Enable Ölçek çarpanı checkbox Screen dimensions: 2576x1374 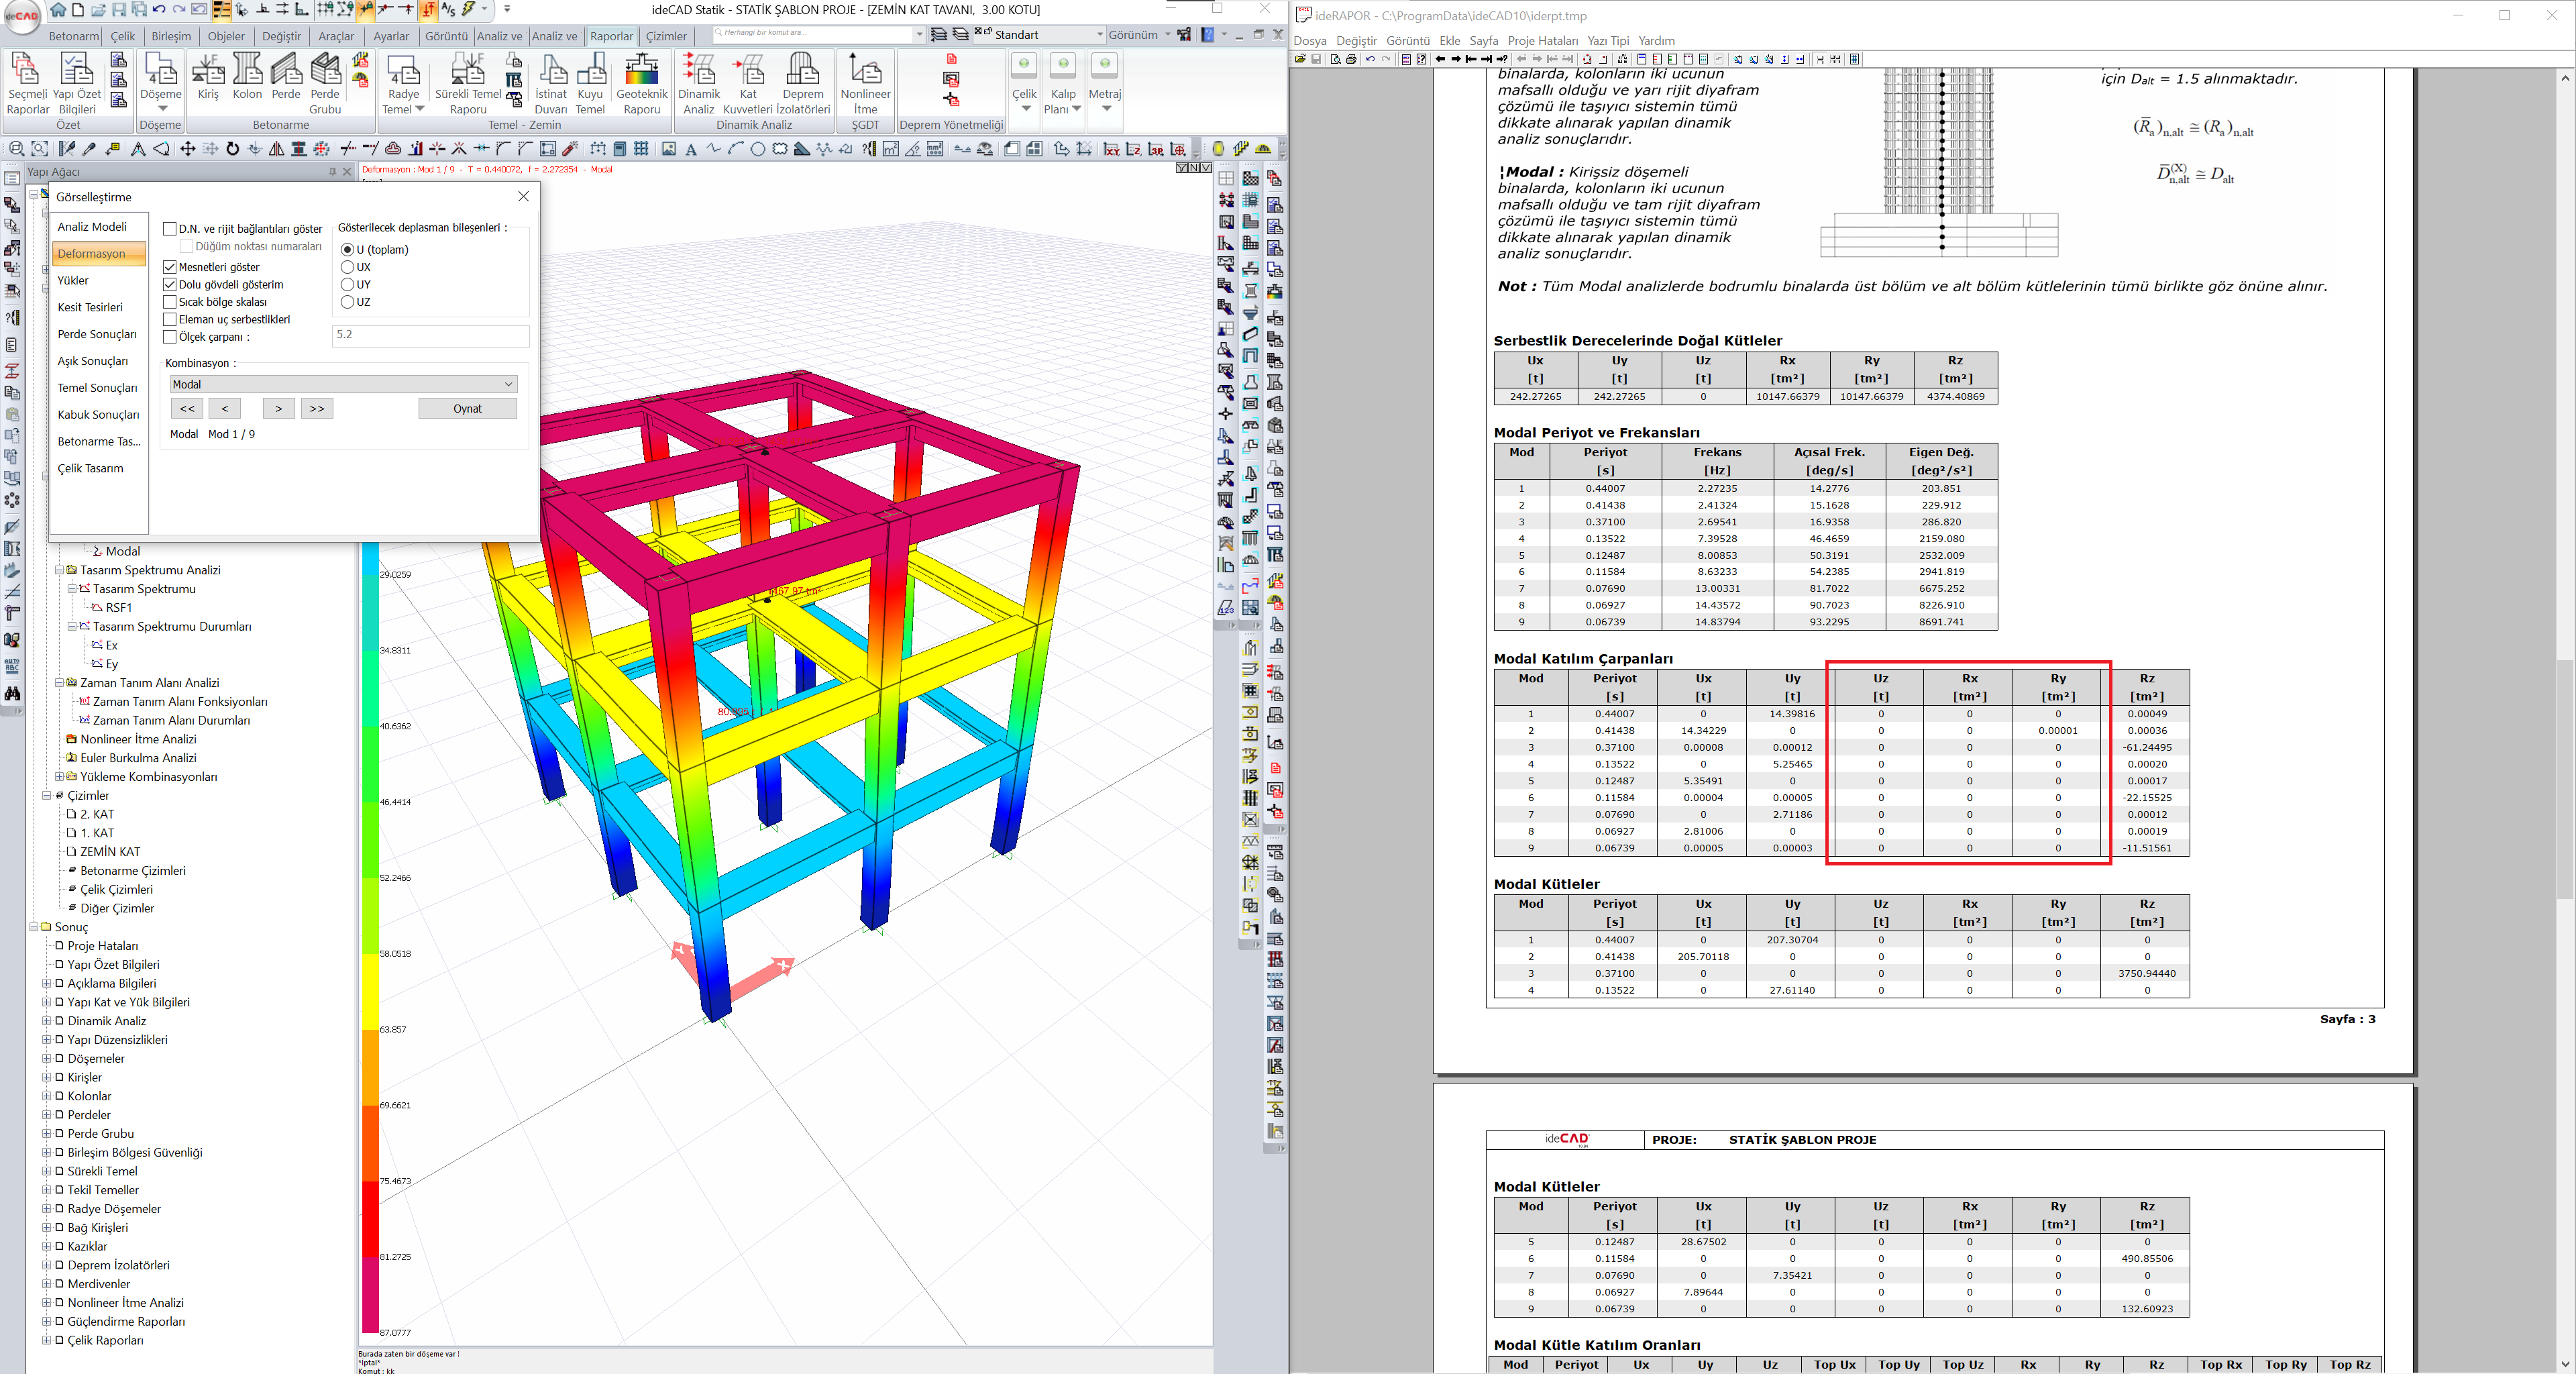click(170, 337)
